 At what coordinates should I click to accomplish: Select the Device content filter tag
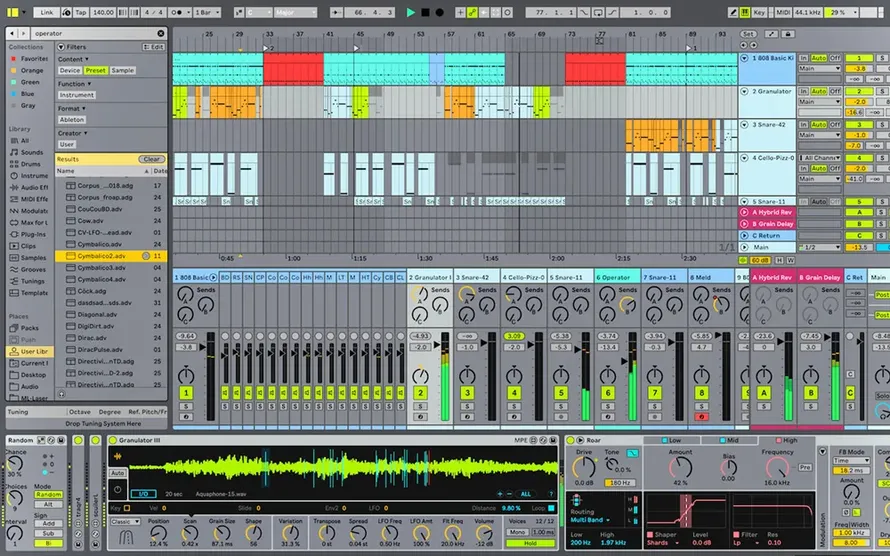click(70, 70)
